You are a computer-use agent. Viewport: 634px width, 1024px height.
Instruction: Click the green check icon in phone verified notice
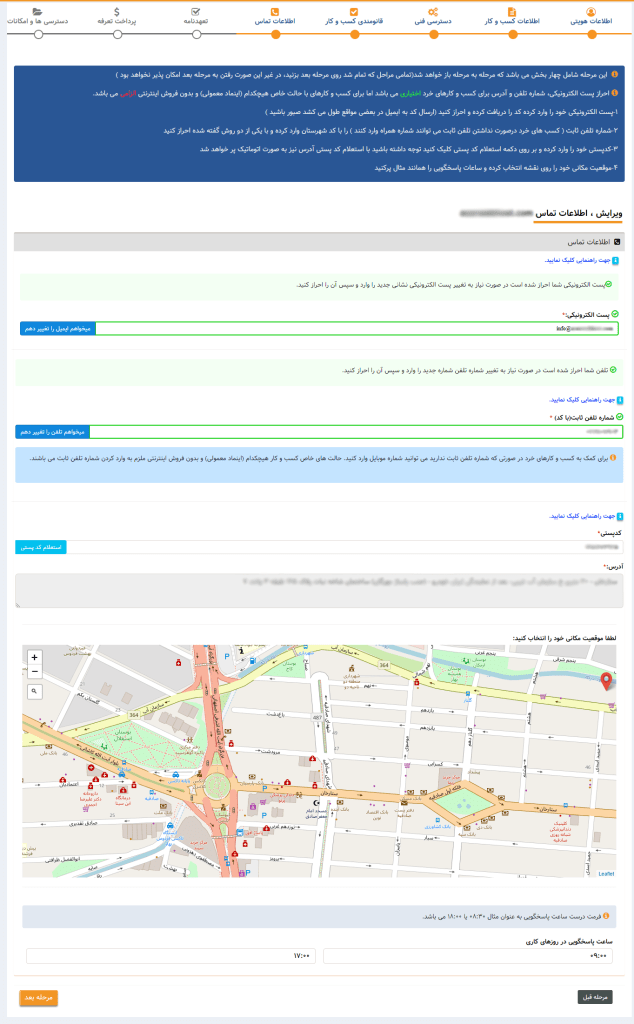(x=613, y=370)
